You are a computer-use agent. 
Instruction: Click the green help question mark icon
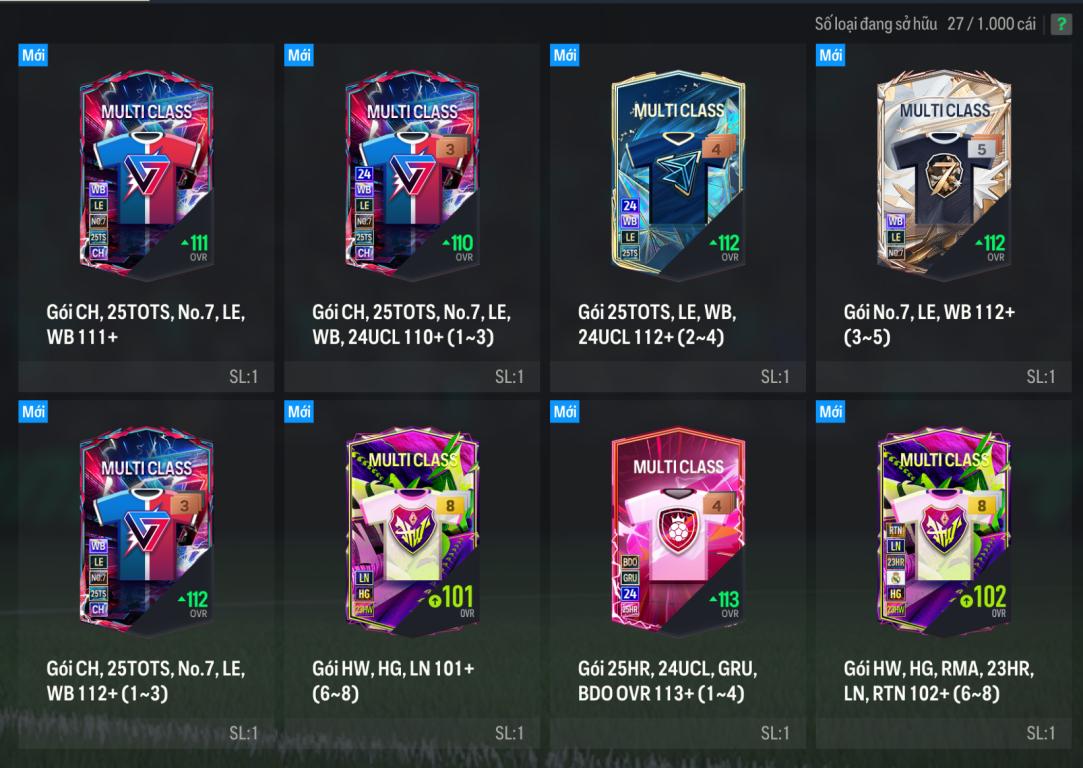coord(1060,24)
